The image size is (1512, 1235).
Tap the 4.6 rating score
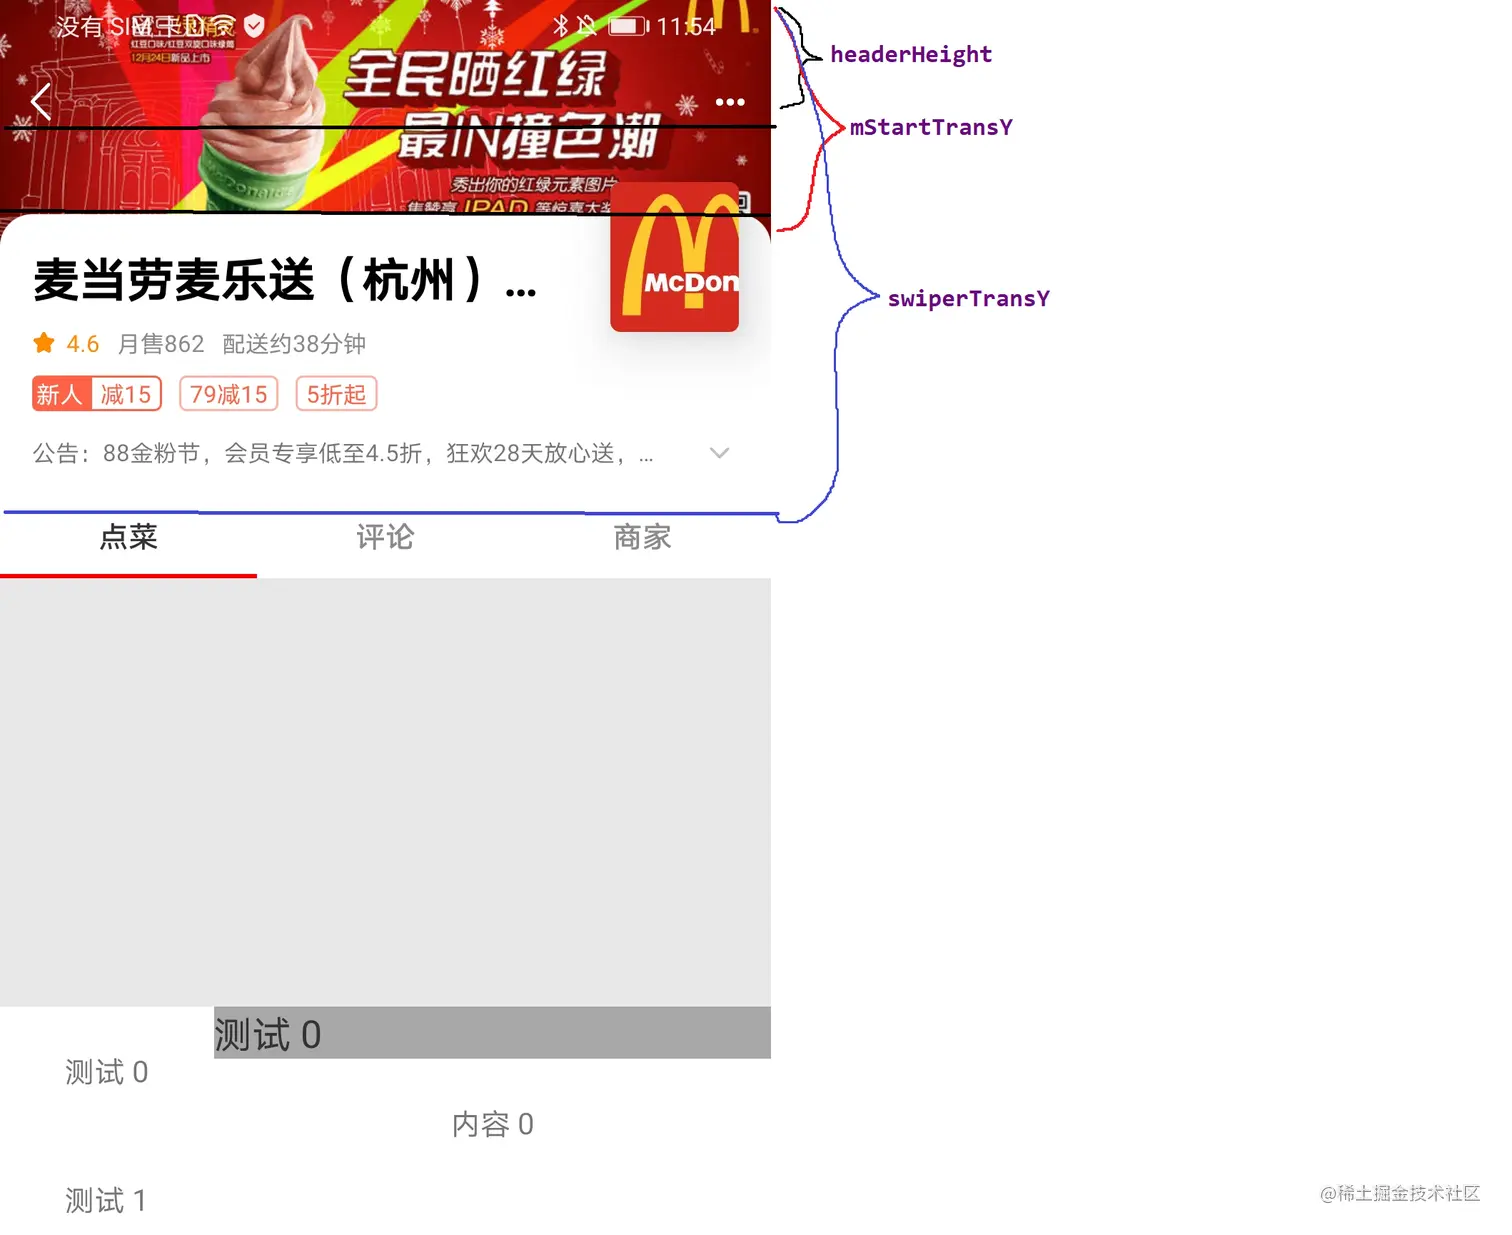83,344
